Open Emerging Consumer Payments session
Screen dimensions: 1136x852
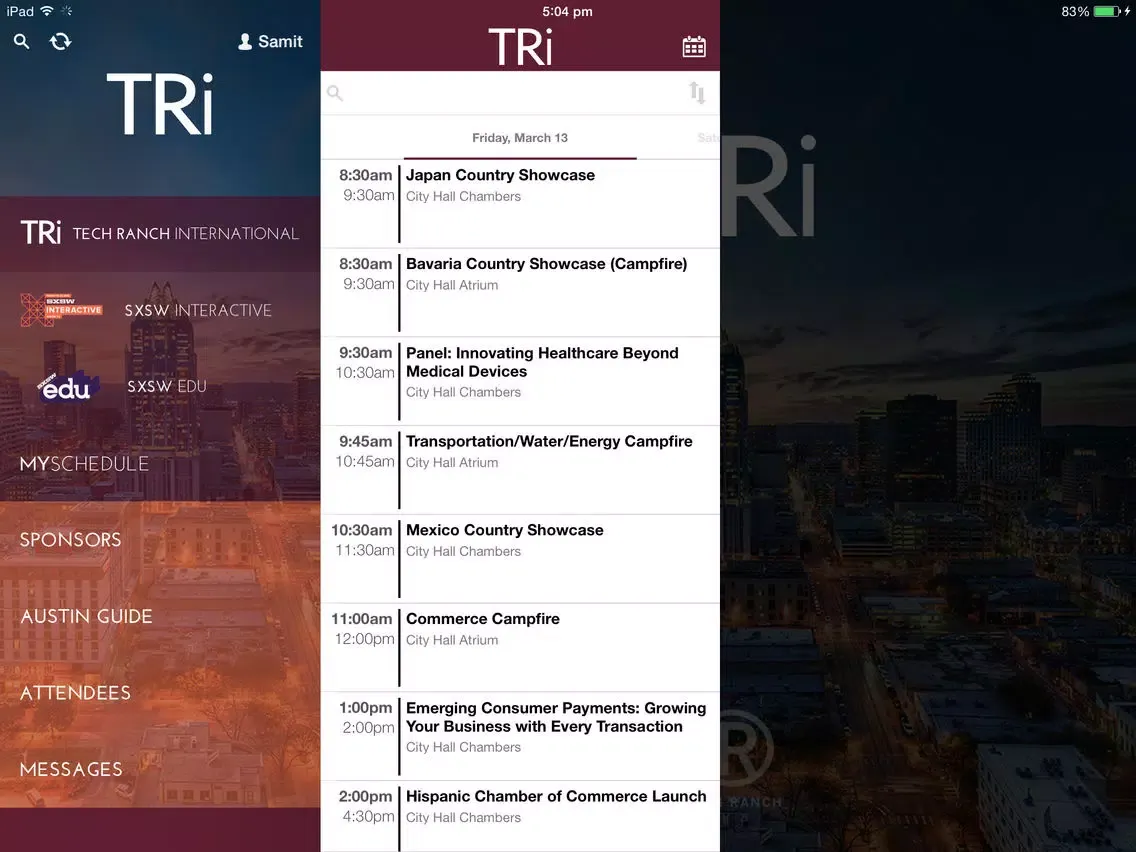click(x=520, y=736)
